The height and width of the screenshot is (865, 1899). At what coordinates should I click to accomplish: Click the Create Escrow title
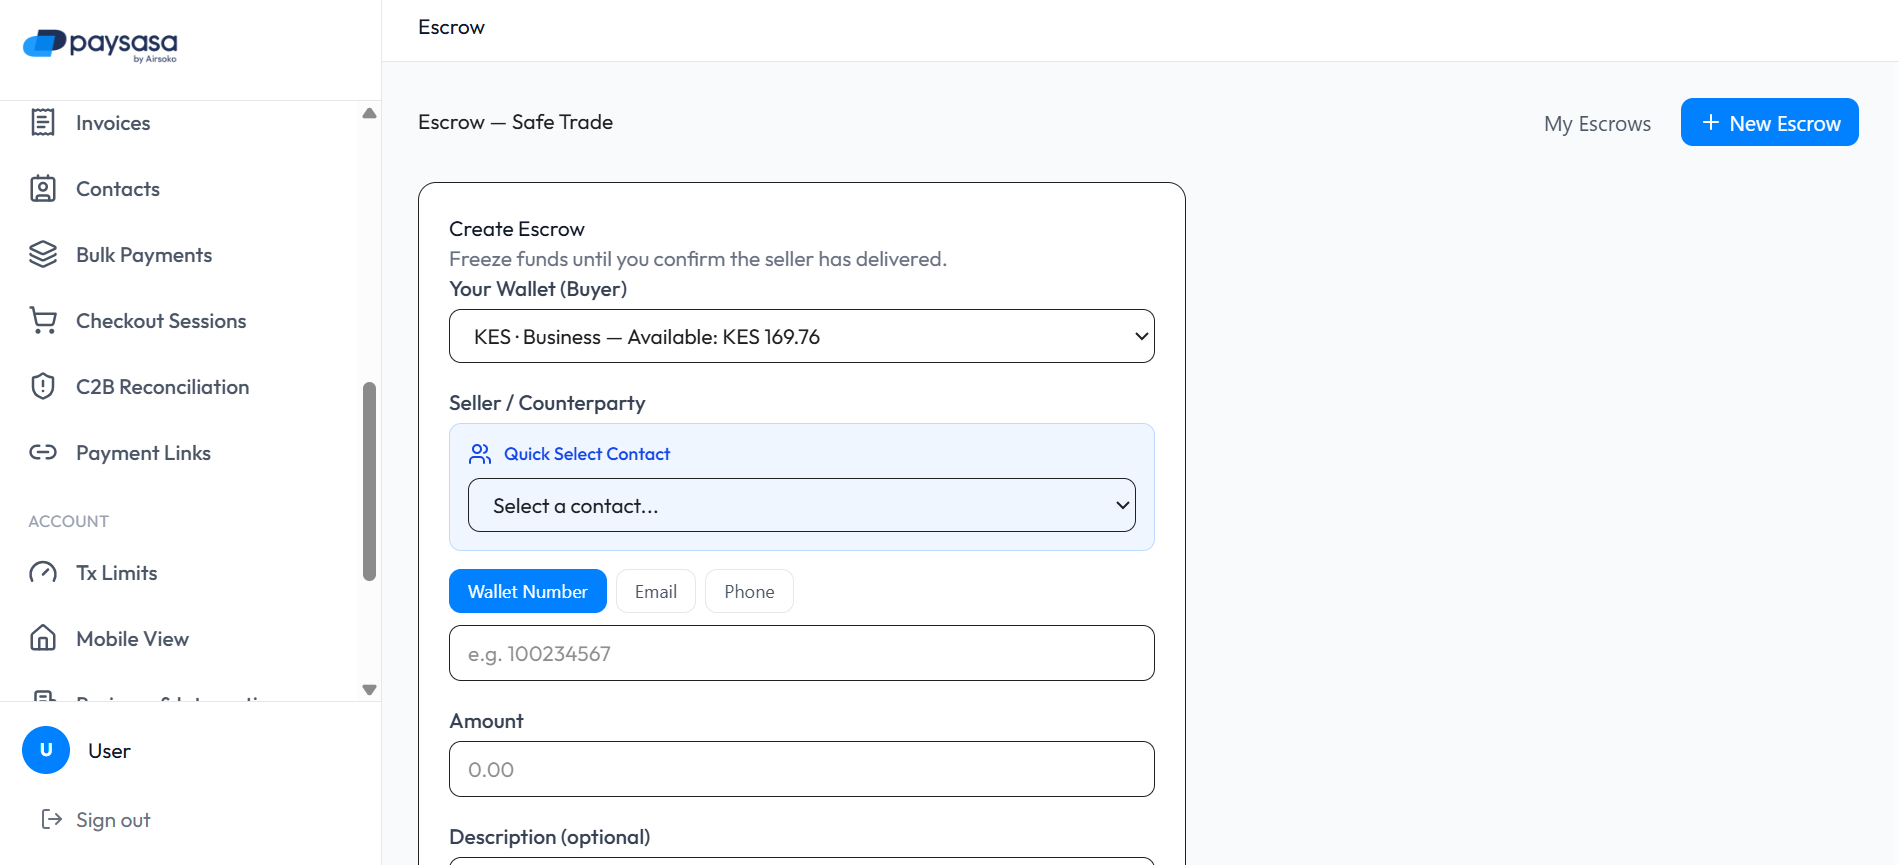tap(517, 229)
